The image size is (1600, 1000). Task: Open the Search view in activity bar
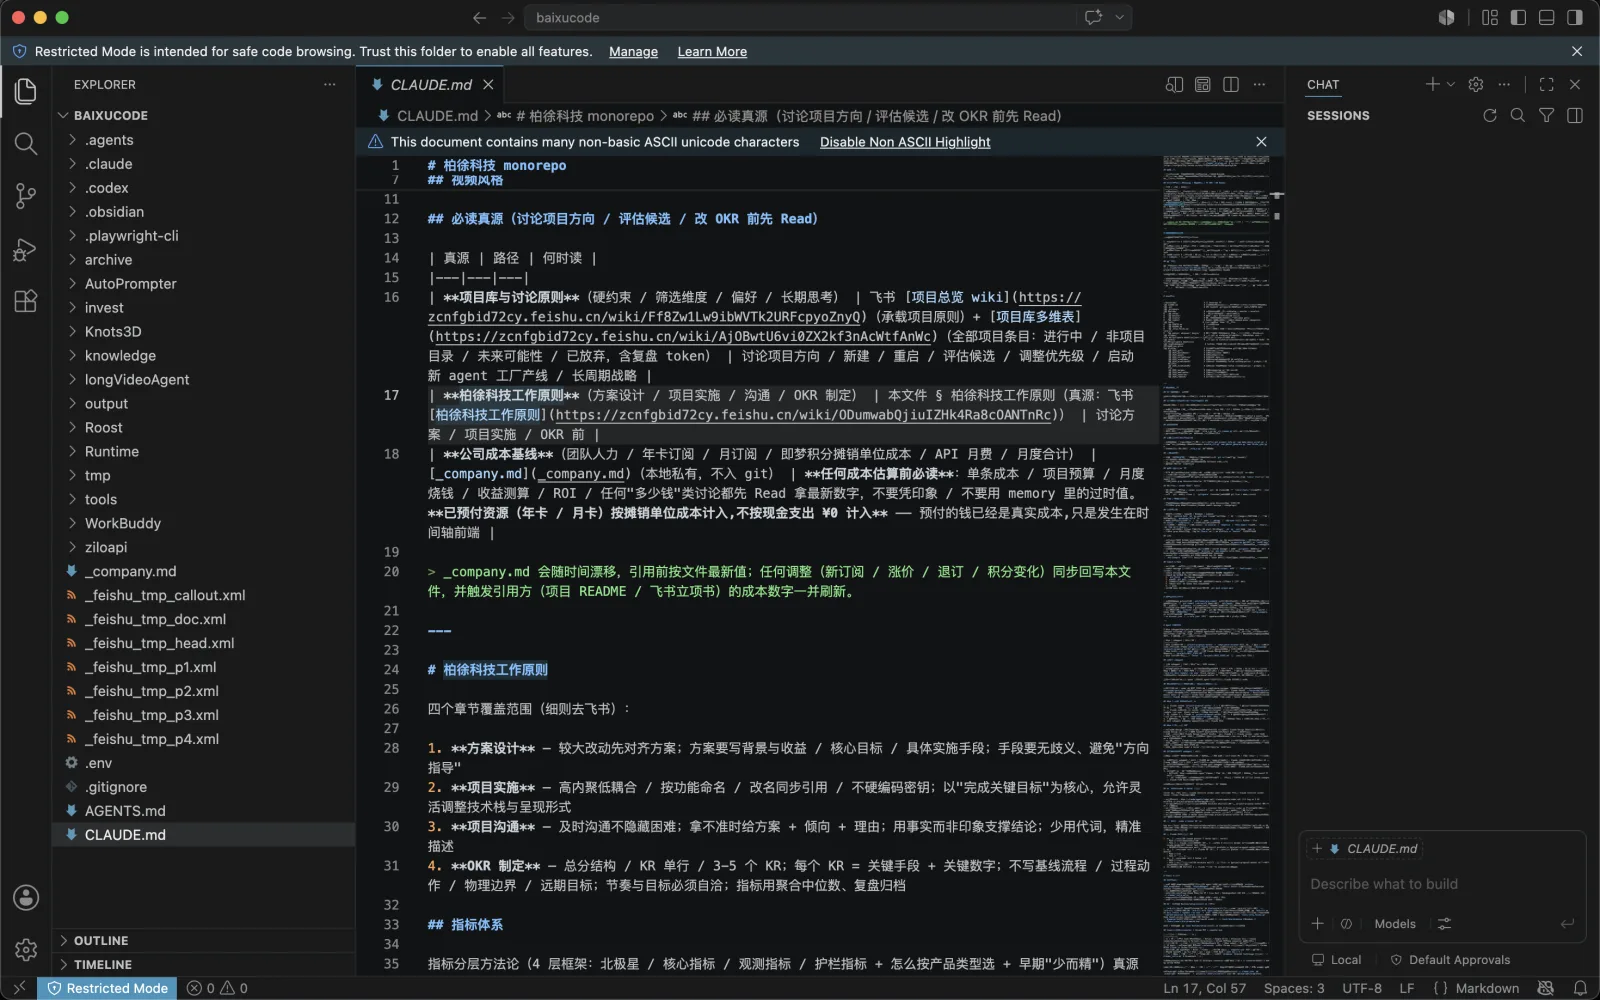(x=26, y=144)
